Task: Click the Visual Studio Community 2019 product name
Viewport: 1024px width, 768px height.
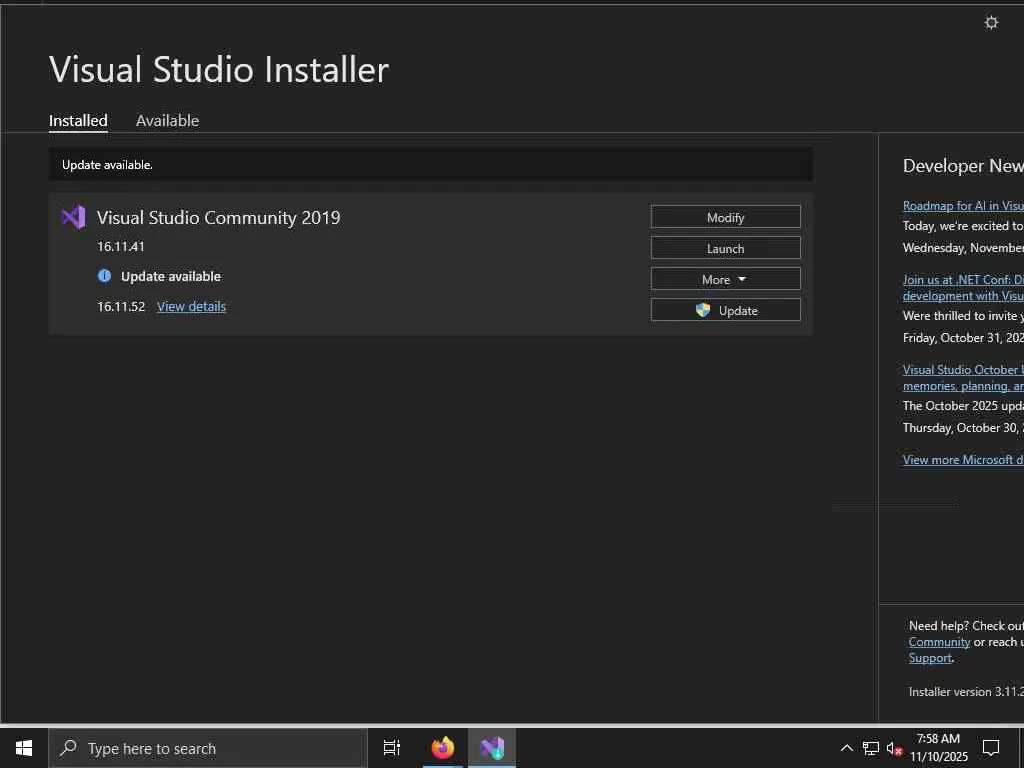Action: (x=219, y=217)
